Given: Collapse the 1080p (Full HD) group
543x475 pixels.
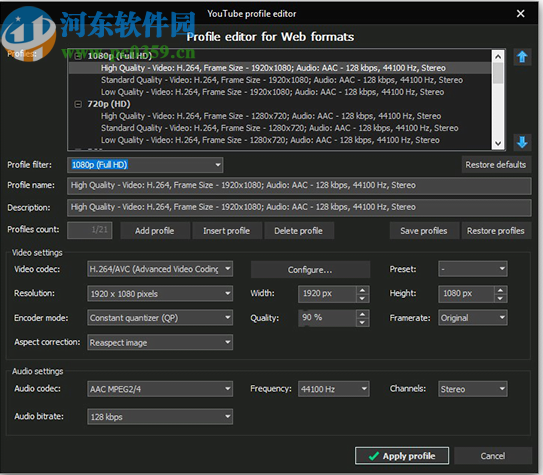Looking at the screenshot, I should pyautogui.click(x=78, y=56).
